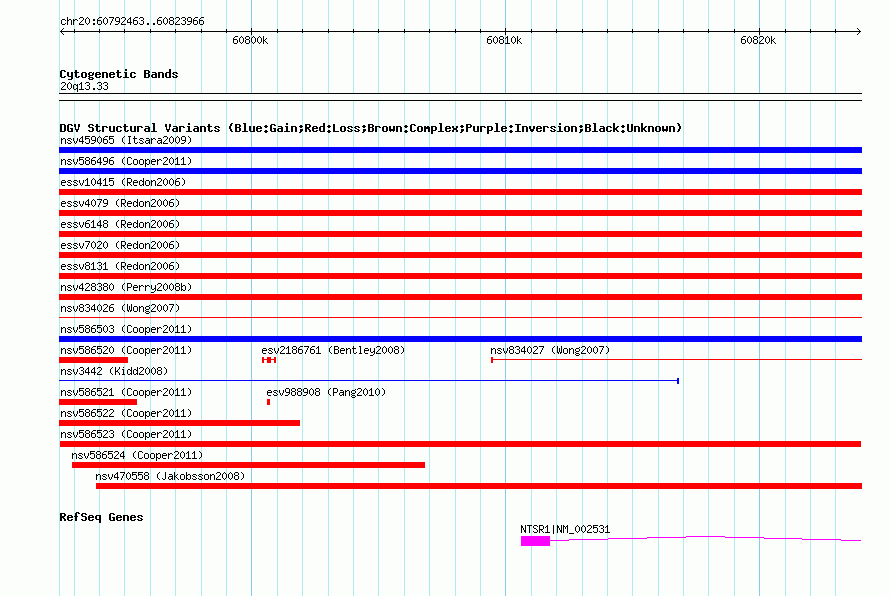The height and width of the screenshot is (596, 890).
Task: Click red bar beneath essv6148 label
Action: [460, 234]
